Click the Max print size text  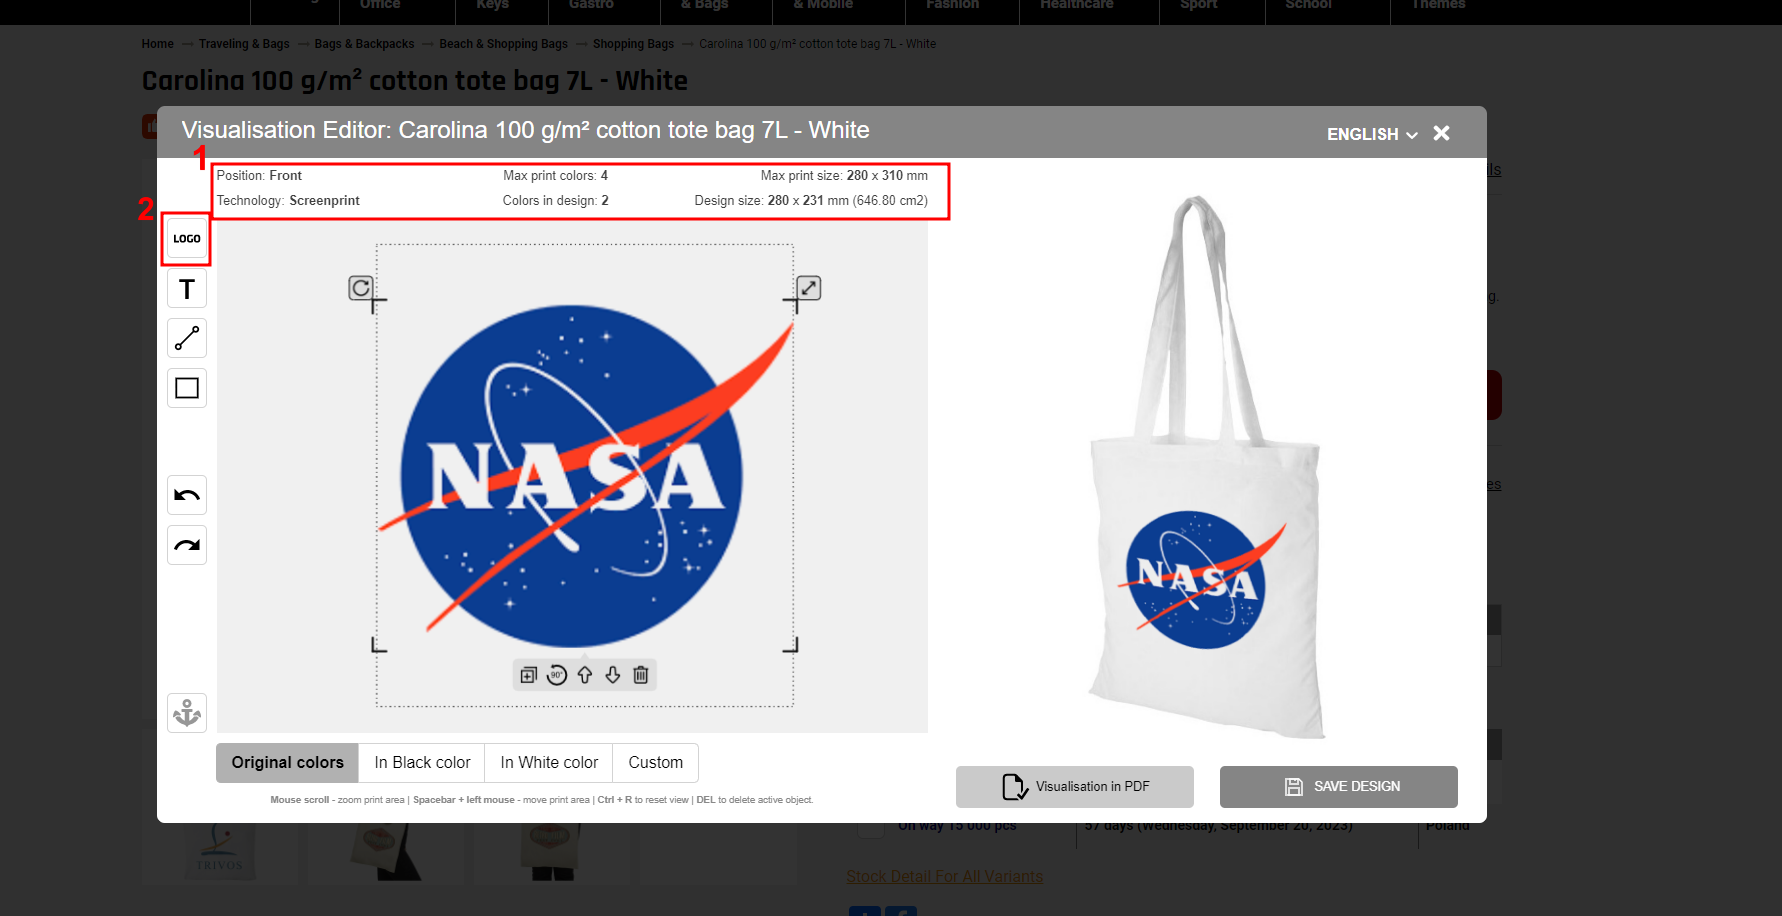[844, 176]
